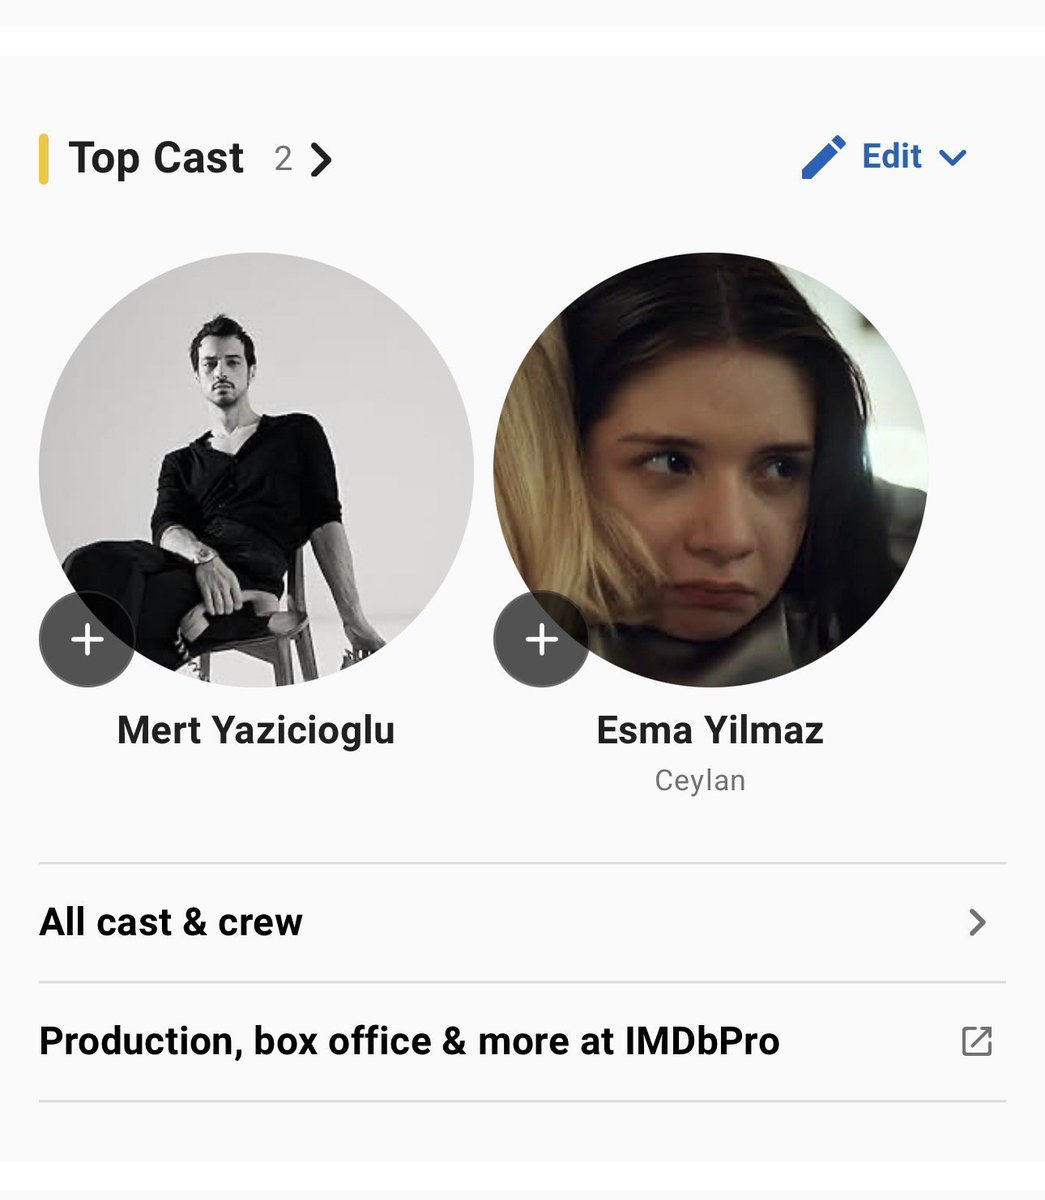Screen dimensions: 1045x1200
Task: Tap the plus icon on Esma Yilmaz's photo
Action: click(x=542, y=639)
